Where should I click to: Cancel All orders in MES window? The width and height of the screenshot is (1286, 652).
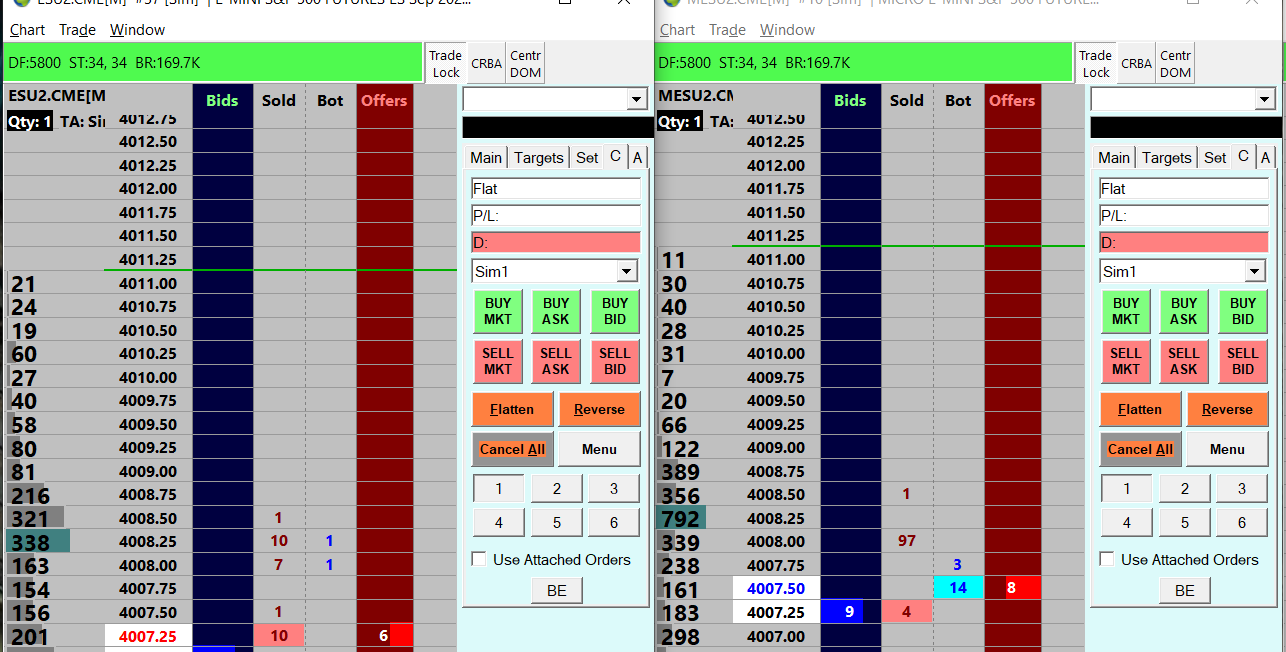coord(1140,449)
